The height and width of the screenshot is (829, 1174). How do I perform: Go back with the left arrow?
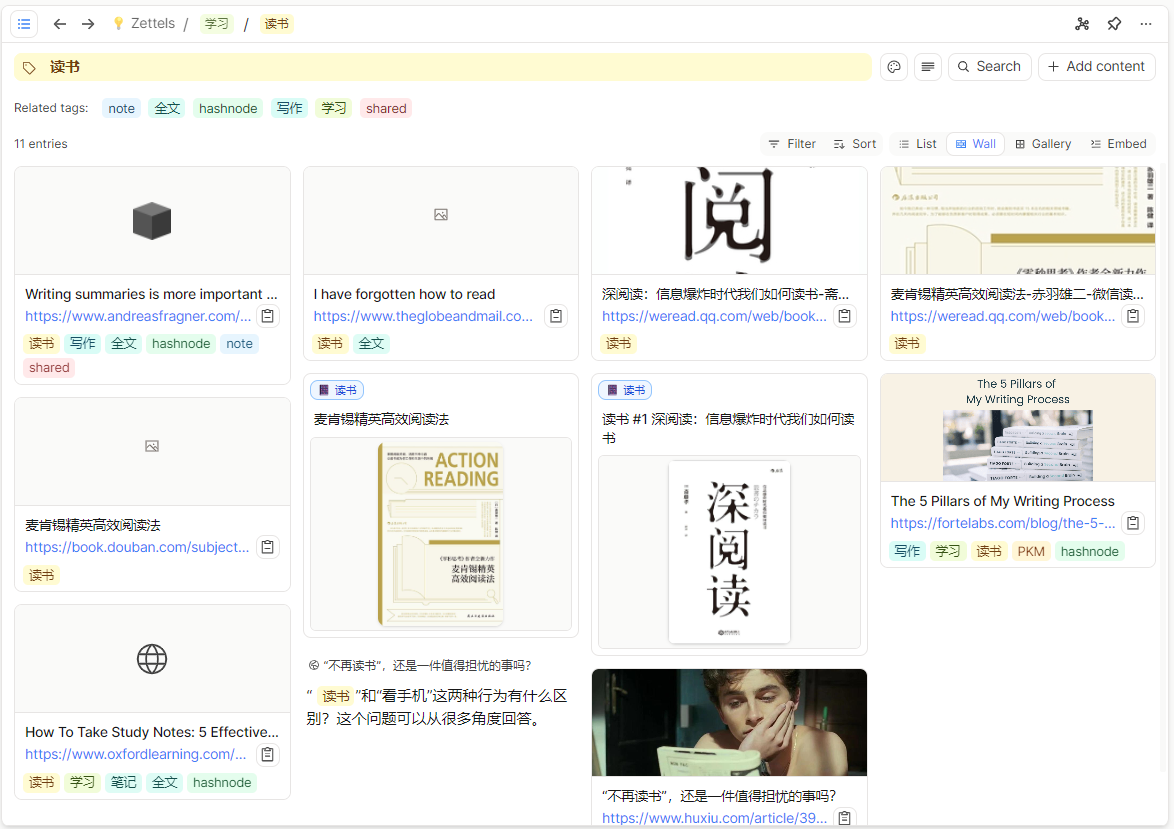click(60, 24)
